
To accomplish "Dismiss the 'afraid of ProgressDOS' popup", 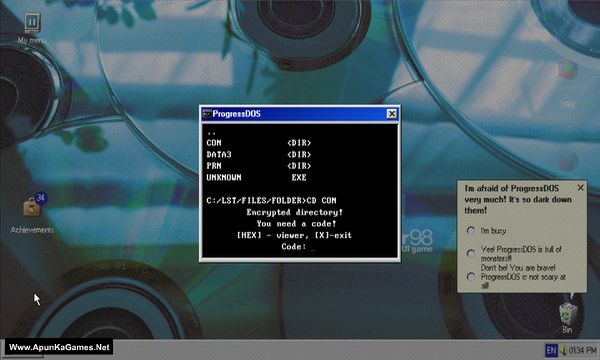I will (580, 187).
